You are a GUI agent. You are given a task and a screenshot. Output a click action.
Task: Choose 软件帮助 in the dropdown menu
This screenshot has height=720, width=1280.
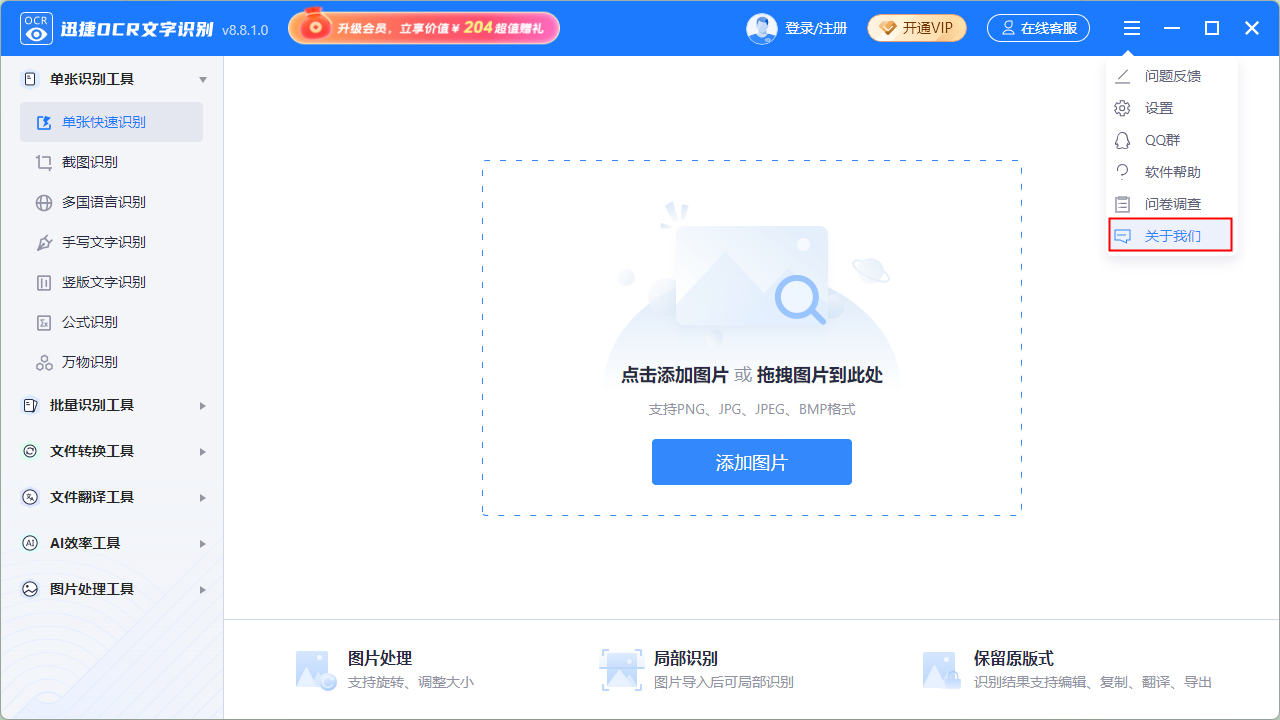pos(1171,172)
